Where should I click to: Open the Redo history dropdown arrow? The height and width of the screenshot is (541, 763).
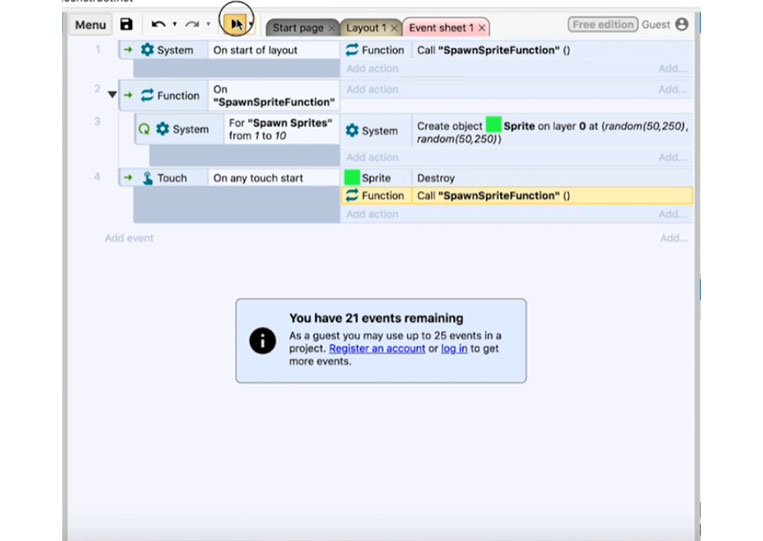(x=208, y=24)
